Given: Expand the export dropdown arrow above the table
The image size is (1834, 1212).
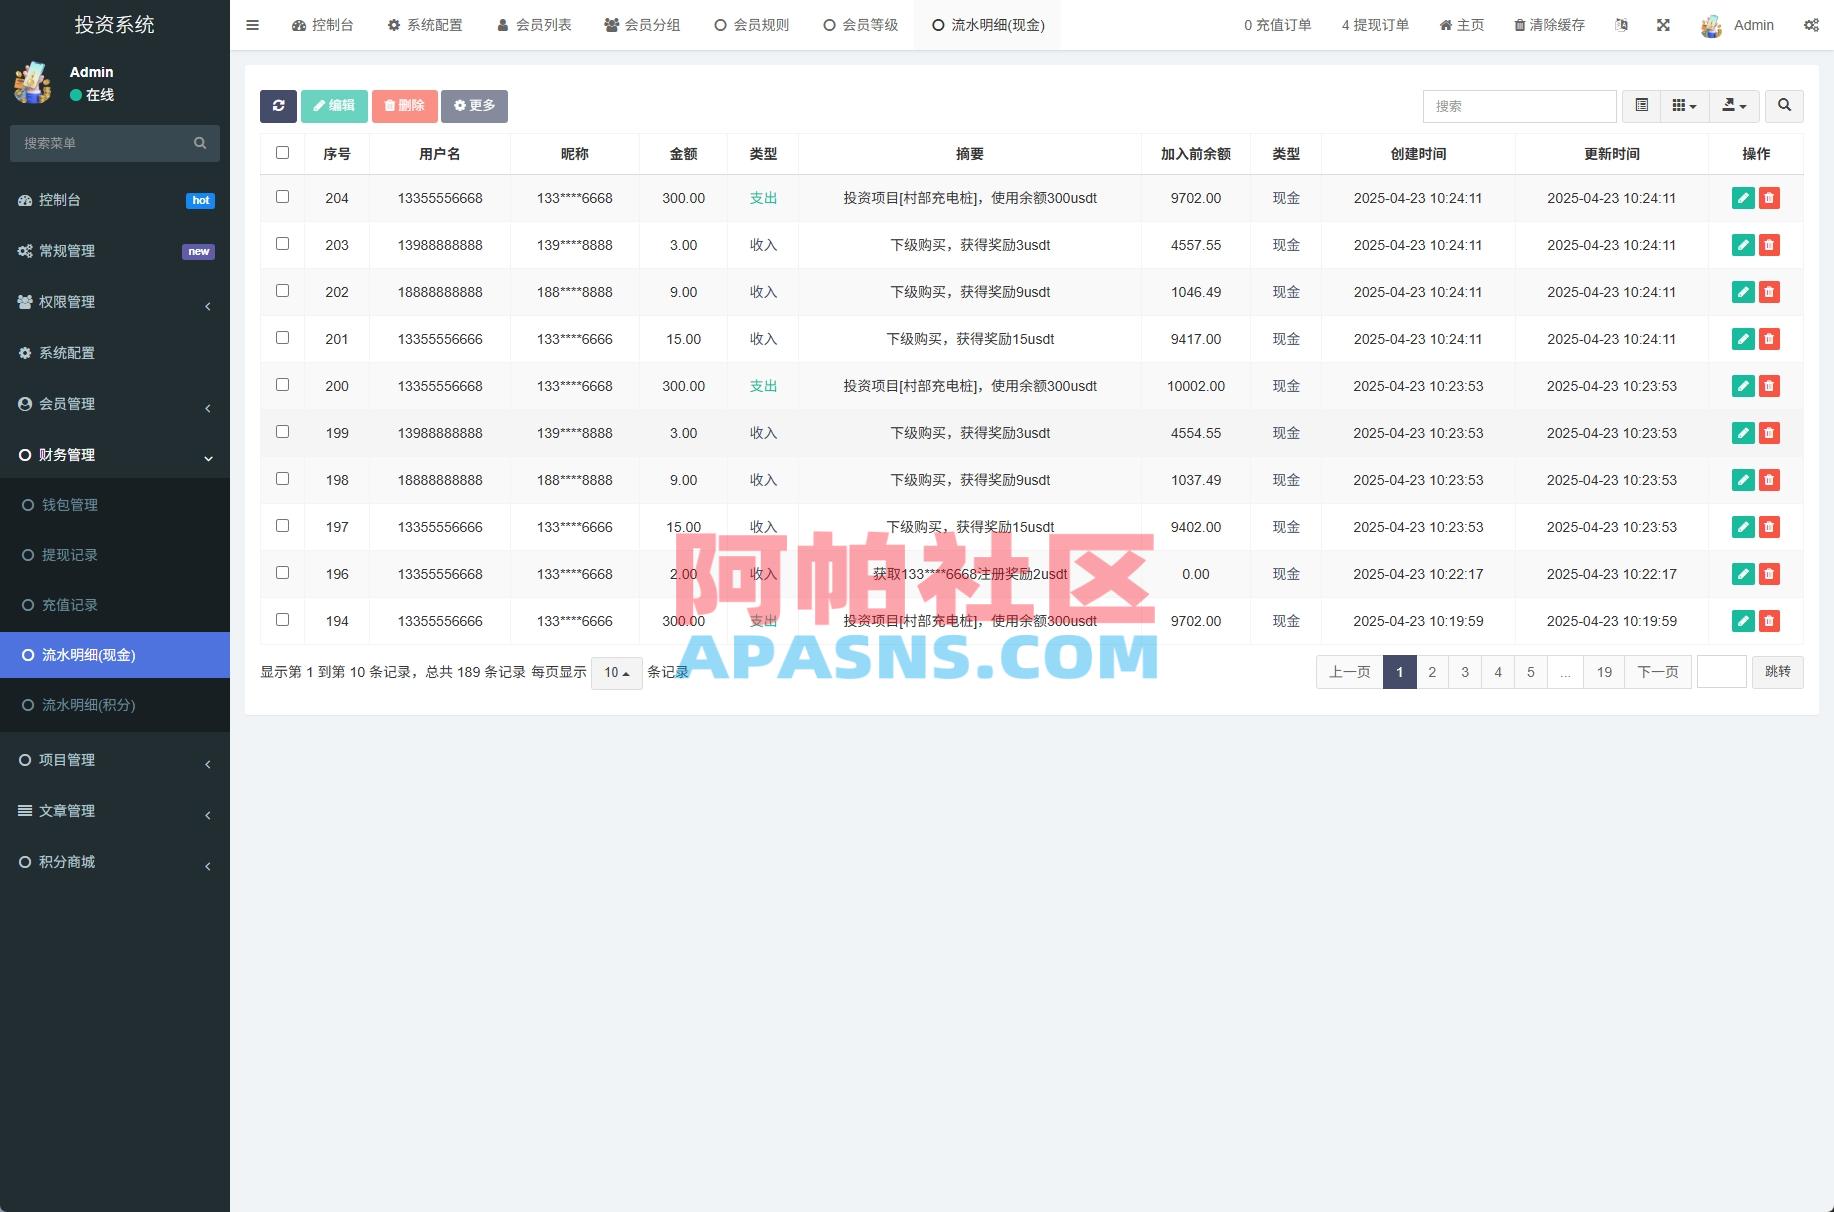Looking at the screenshot, I should tap(1735, 106).
